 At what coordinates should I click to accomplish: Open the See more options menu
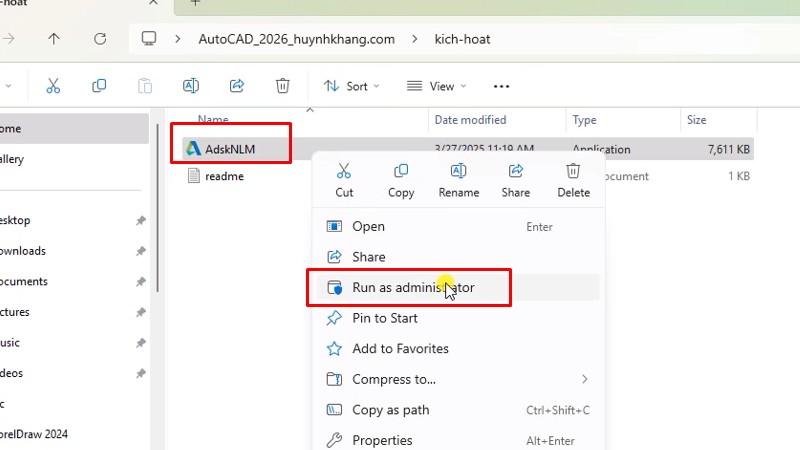(502, 86)
